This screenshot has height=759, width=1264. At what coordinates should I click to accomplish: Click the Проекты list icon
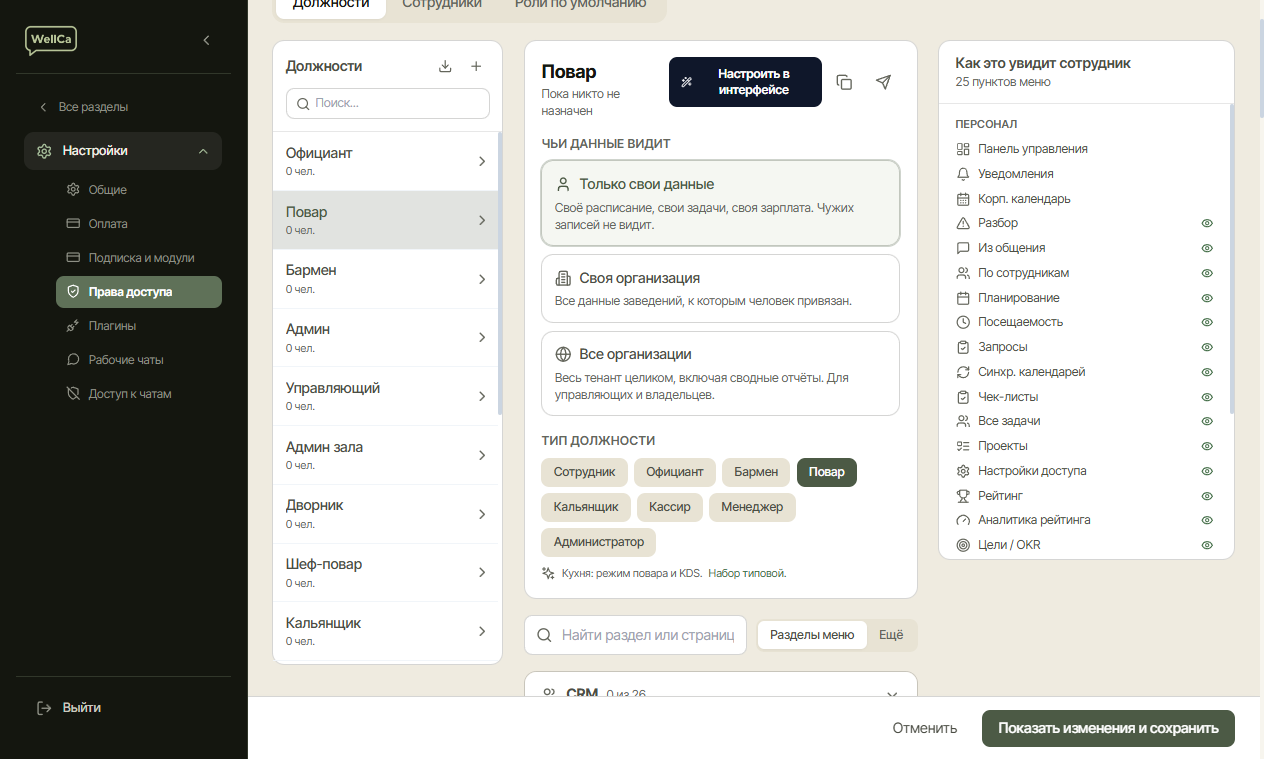pyautogui.click(x=963, y=446)
